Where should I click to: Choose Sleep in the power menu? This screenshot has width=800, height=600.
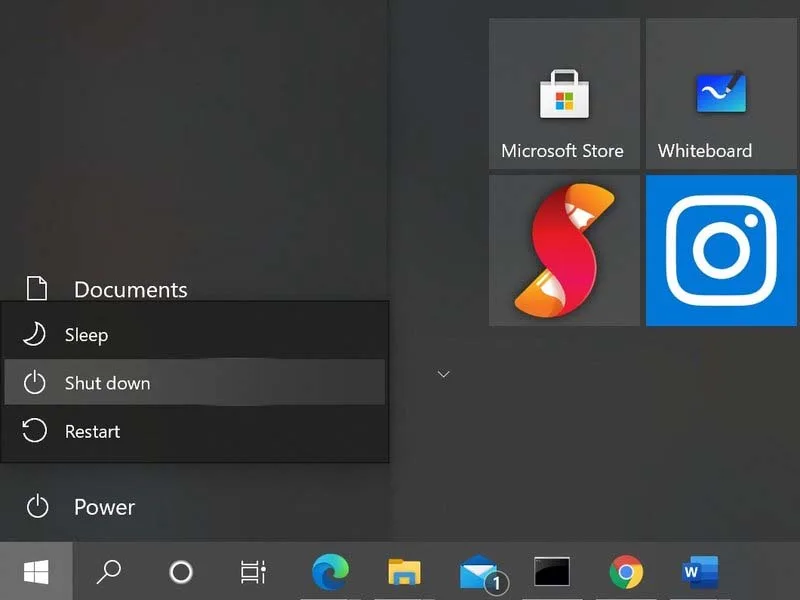194,335
